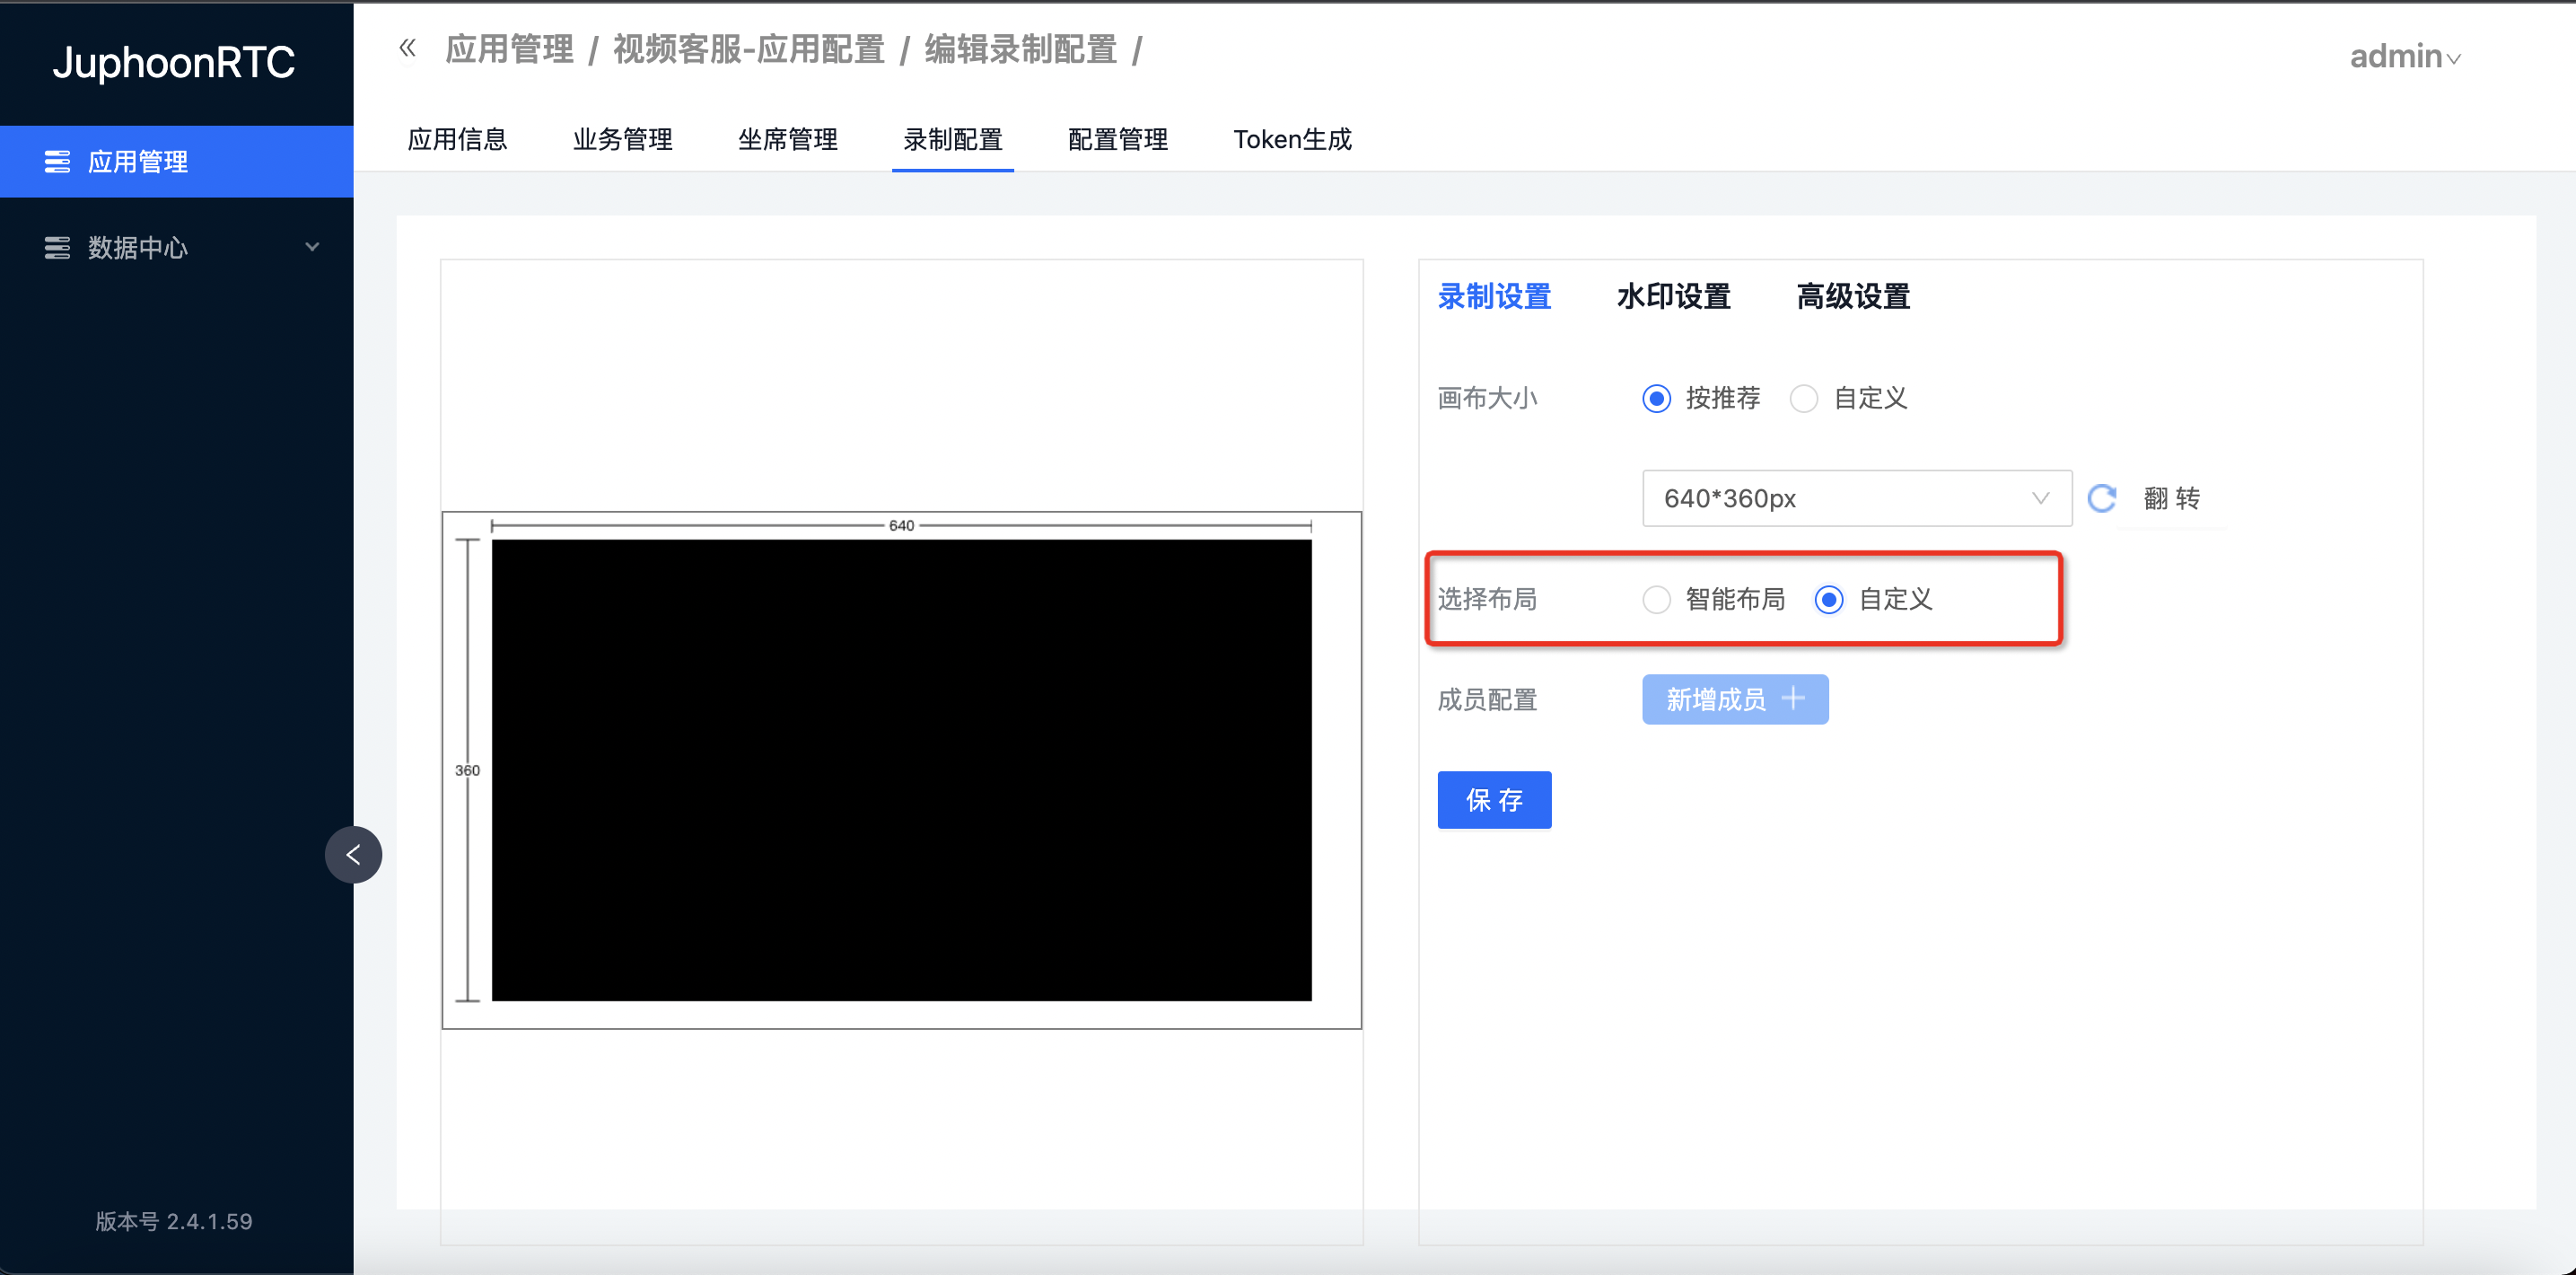Click the double-chevron back icon in breadcrumb

pyautogui.click(x=407, y=48)
